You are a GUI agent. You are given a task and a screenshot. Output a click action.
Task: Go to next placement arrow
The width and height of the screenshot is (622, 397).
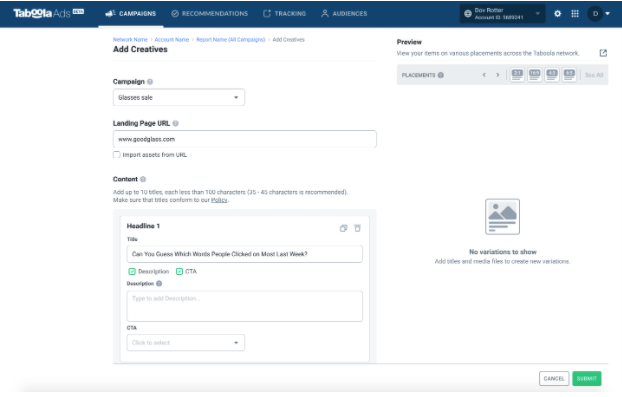pos(498,75)
